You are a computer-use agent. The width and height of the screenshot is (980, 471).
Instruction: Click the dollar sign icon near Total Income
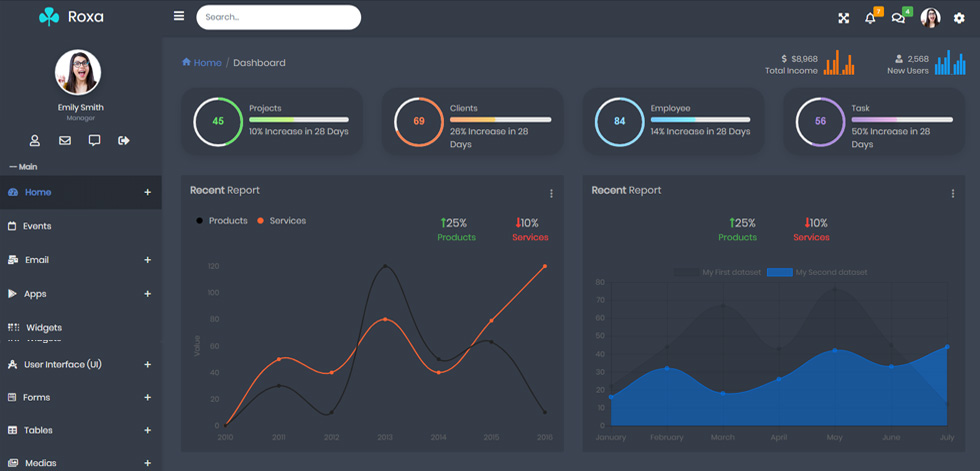point(784,59)
